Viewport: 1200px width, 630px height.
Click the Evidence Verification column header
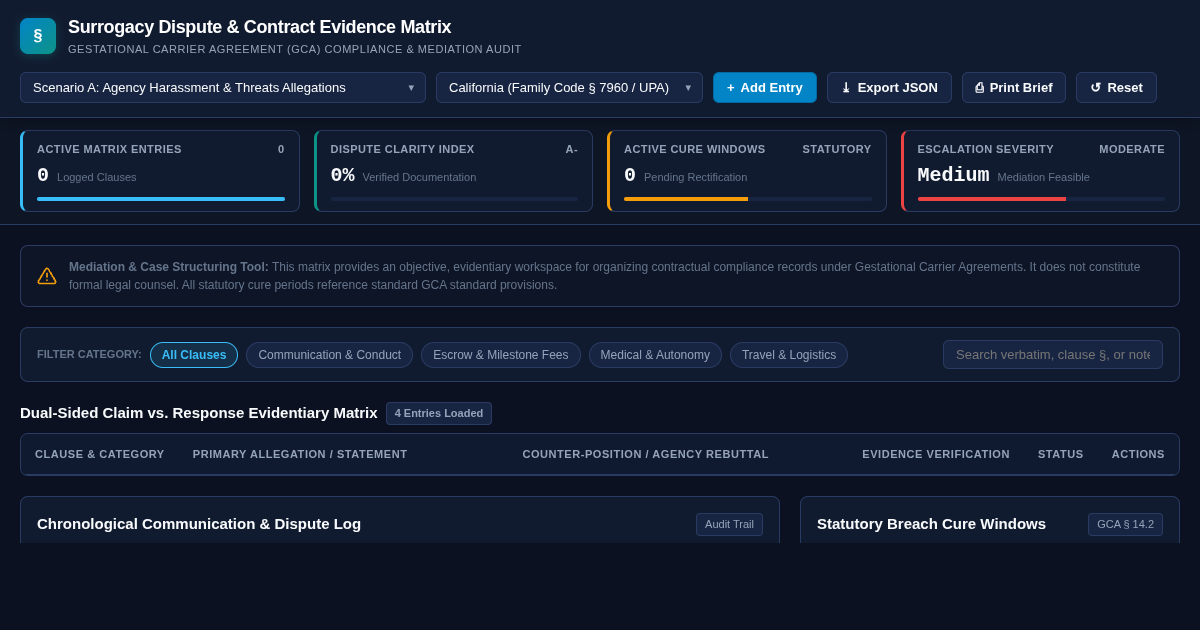point(936,454)
